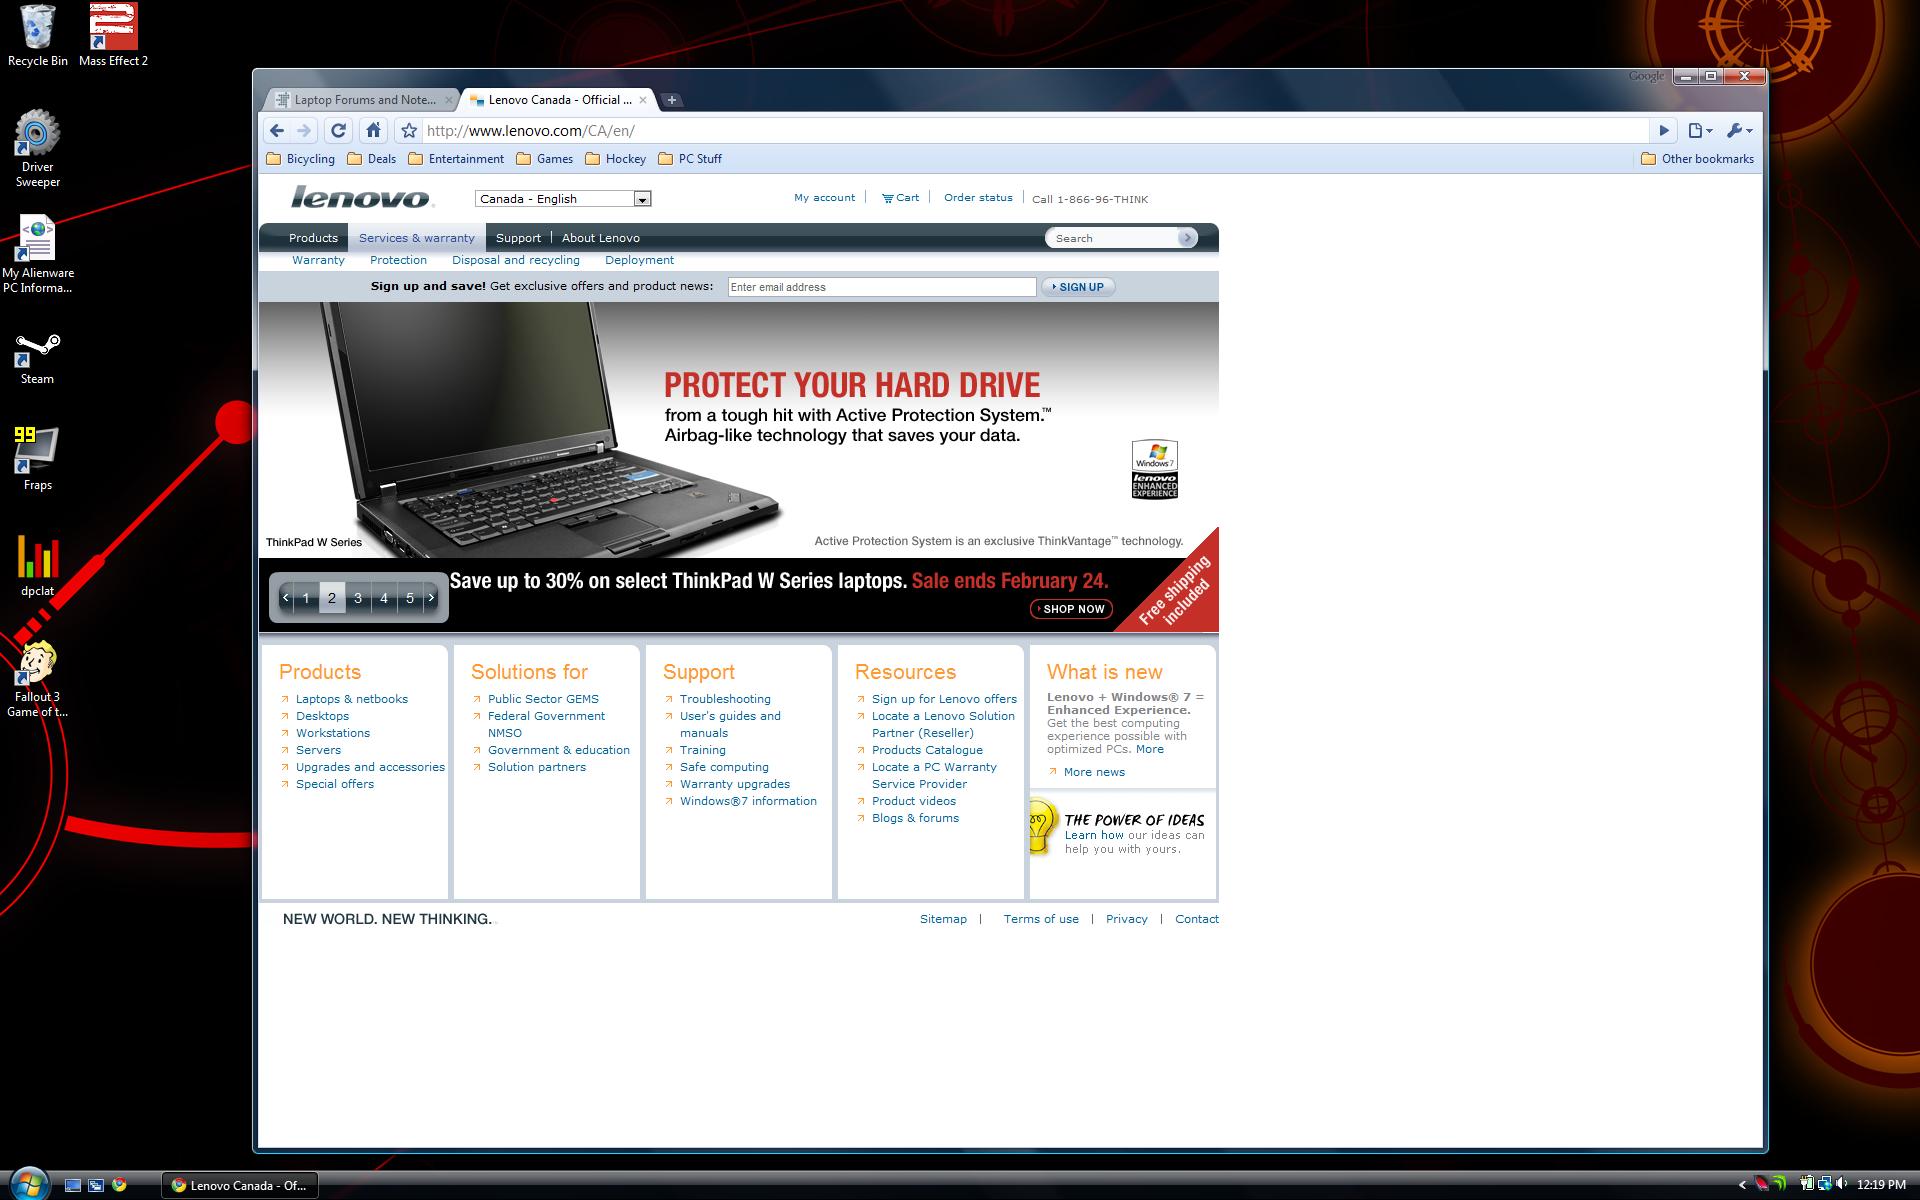Screen dimensions: 1920x1200
Task: Select the Warranty submenu item
Action: [x=318, y=260]
